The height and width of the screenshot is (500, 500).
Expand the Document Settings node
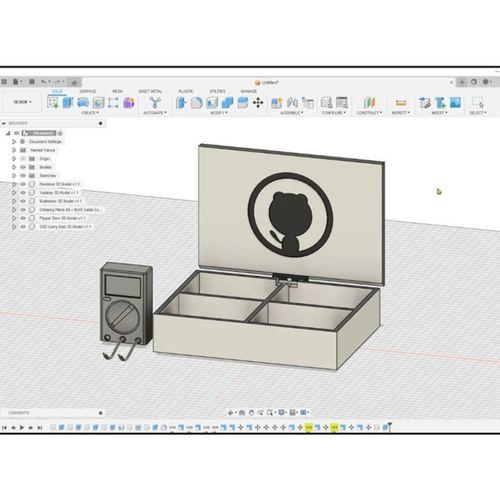(14, 142)
